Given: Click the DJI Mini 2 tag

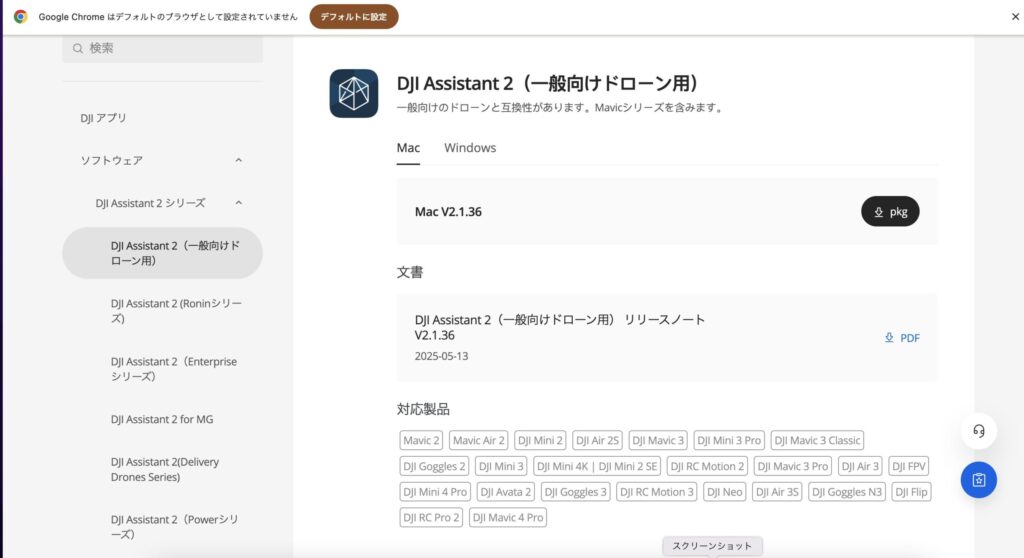Looking at the screenshot, I should click(x=539, y=440).
